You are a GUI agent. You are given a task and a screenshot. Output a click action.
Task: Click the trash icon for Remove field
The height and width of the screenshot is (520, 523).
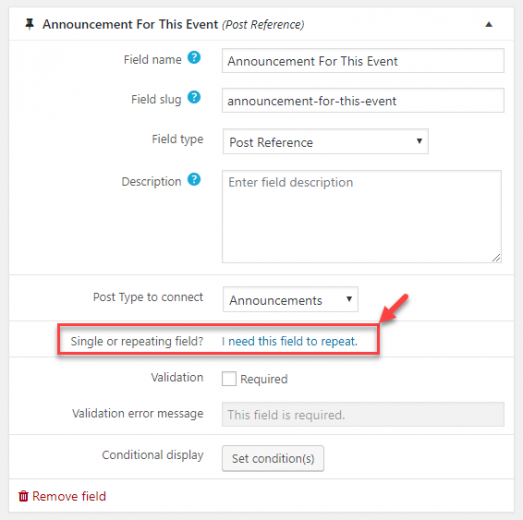coord(23,496)
